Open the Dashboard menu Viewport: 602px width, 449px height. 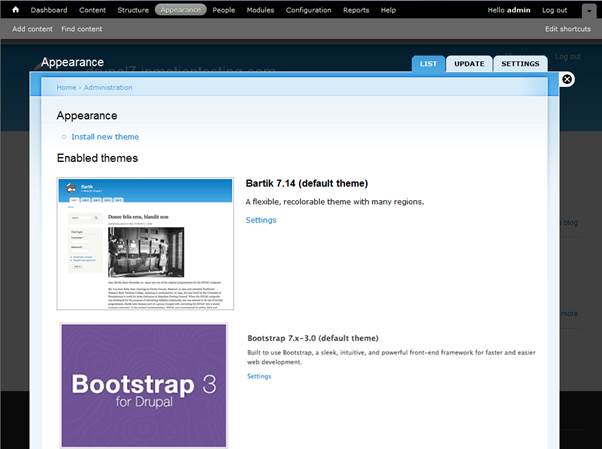(49, 10)
